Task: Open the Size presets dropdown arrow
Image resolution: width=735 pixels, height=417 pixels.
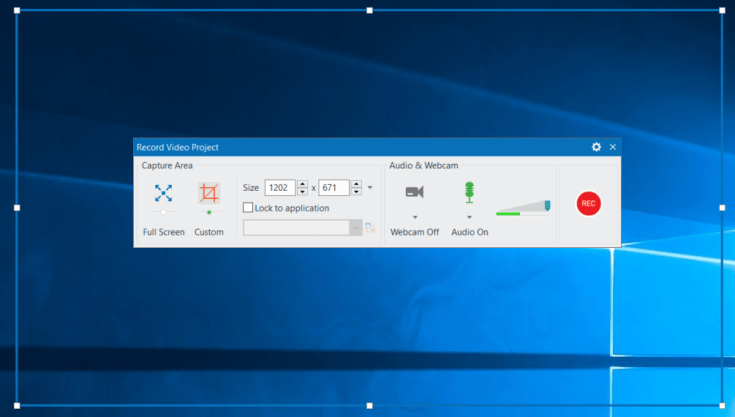Action: tap(370, 187)
